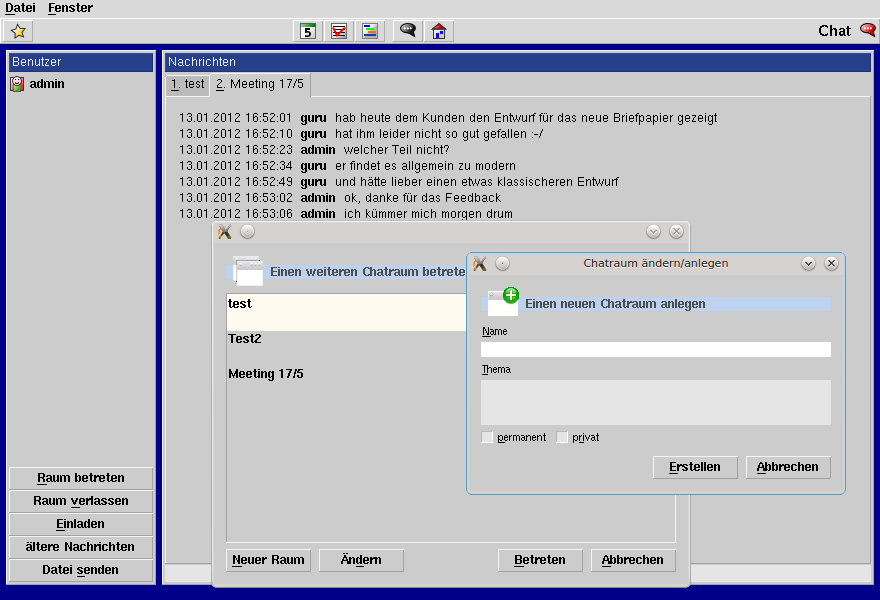Click the Datei senden button
This screenshot has width=880, height=600.
[81, 570]
